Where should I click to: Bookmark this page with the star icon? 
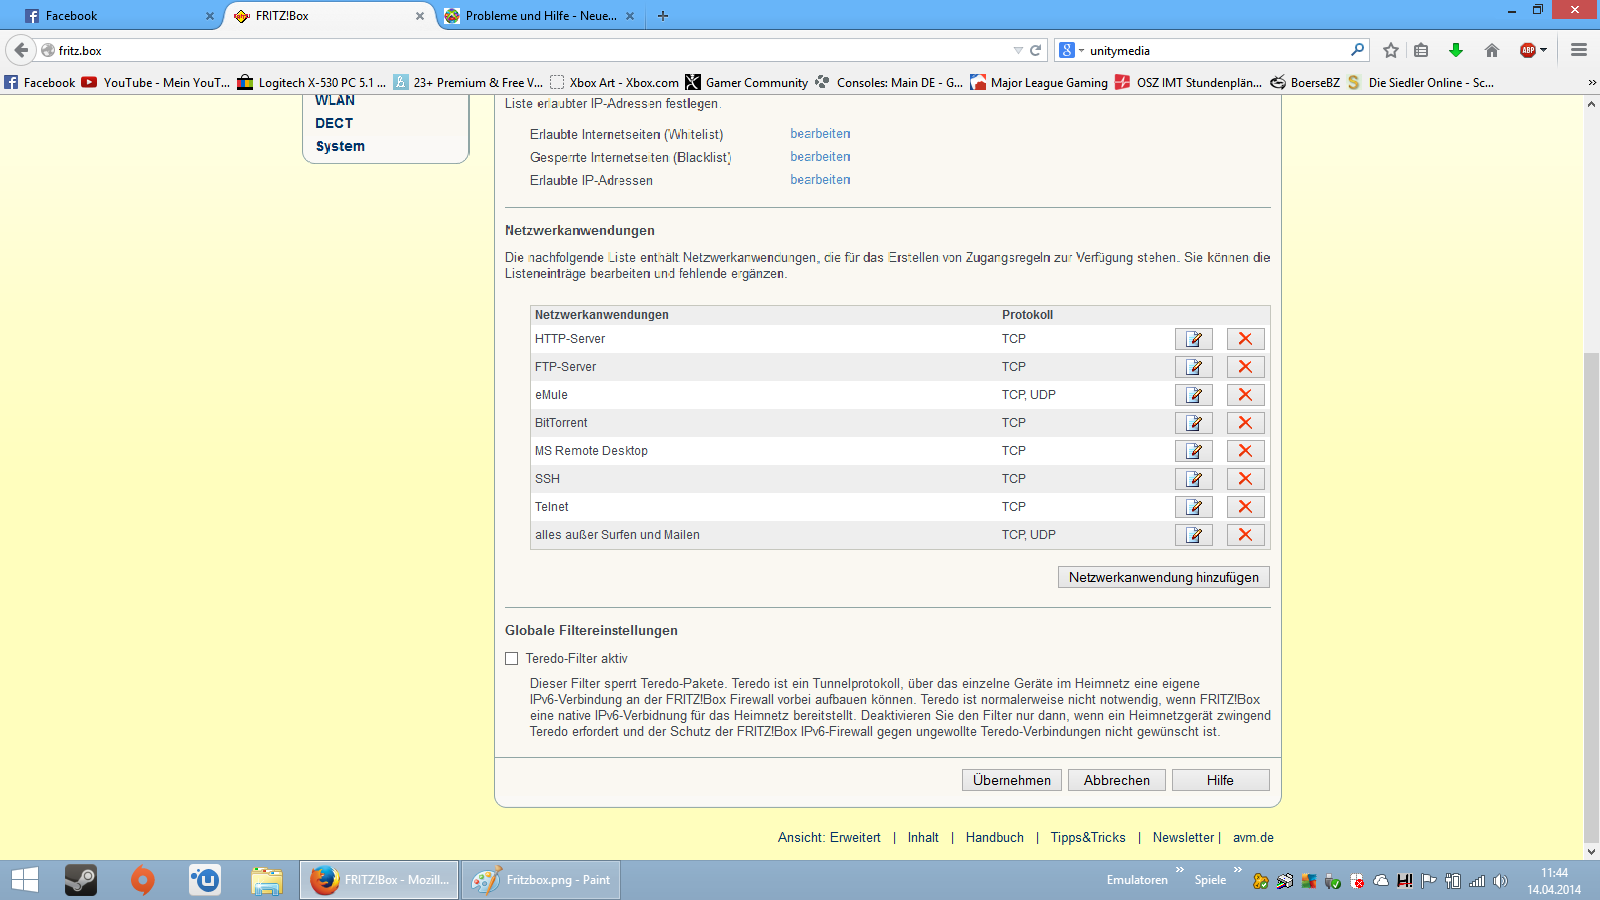(x=1390, y=50)
